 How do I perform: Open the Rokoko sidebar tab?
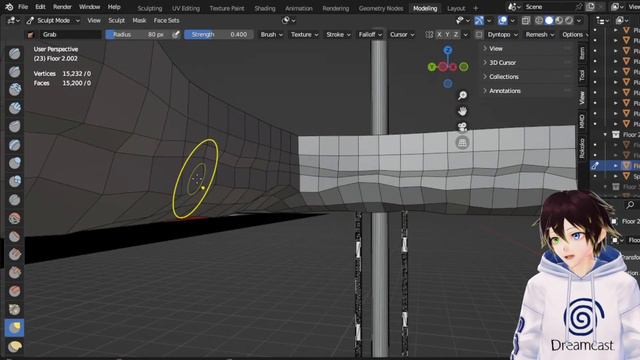pos(582,148)
